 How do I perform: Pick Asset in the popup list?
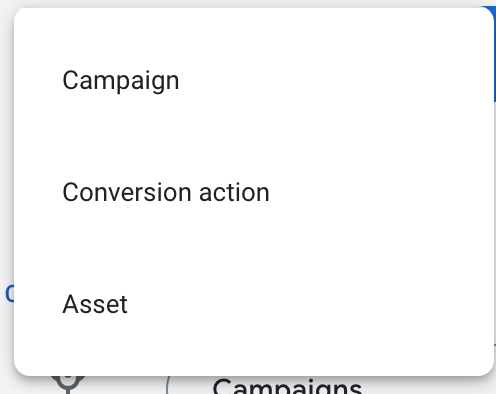(x=254, y=304)
